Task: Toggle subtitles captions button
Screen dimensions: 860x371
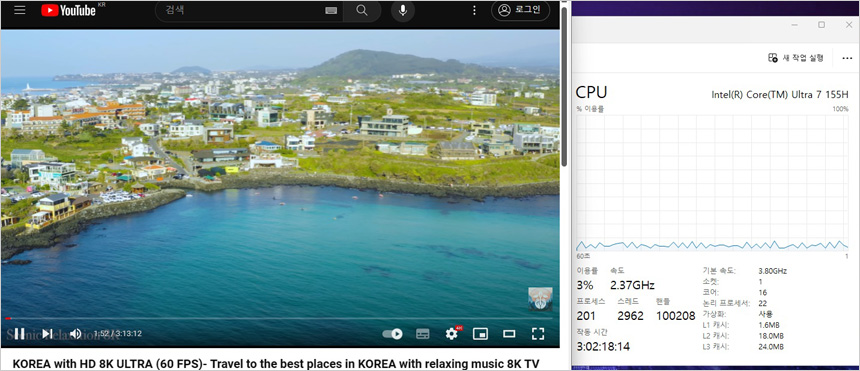Action: [x=422, y=334]
